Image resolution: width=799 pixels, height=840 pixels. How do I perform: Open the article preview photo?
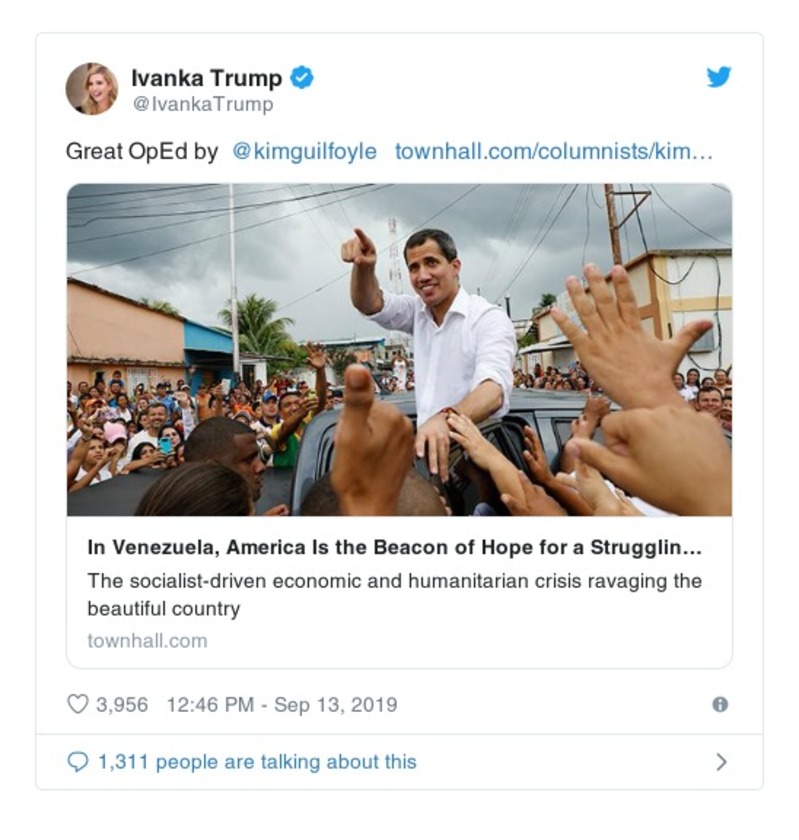(399, 349)
